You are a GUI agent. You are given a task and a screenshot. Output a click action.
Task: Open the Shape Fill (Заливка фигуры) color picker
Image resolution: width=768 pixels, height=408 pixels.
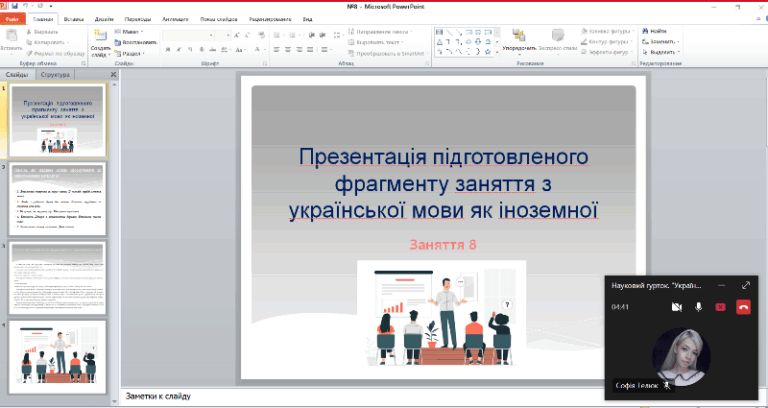coord(609,31)
